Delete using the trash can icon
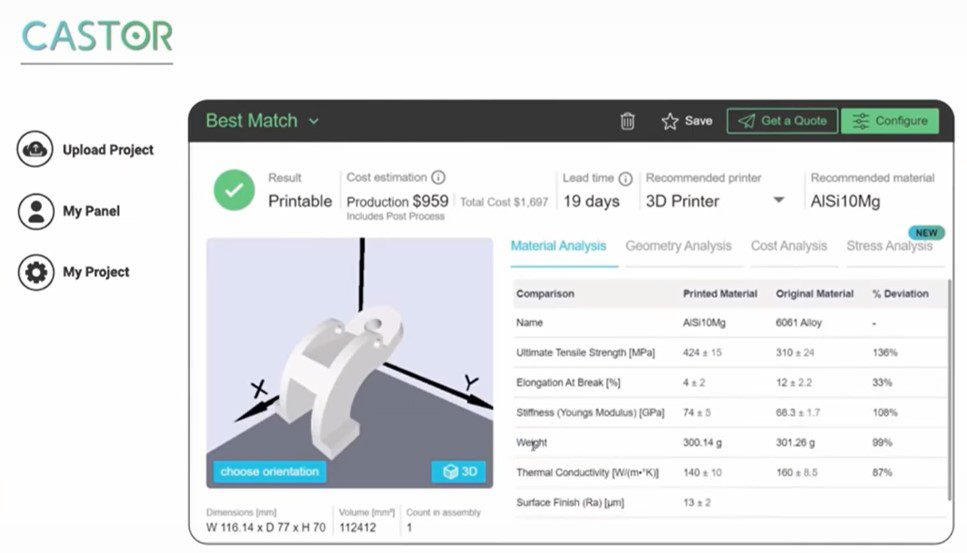Image resolution: width=967 pixels, height=553 pixels. point(627,121)
